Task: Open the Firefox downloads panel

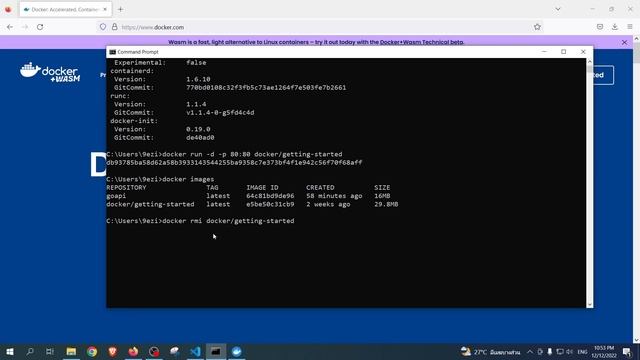Action: (x=615, y=27)
